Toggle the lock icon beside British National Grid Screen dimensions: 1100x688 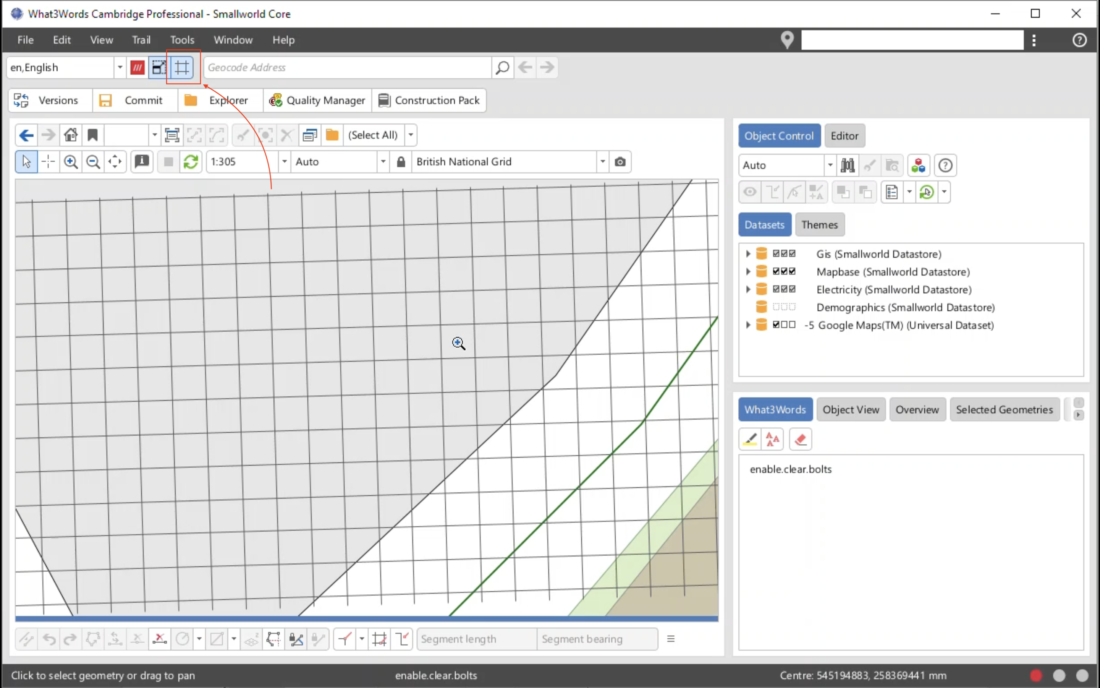click(401, 162)
